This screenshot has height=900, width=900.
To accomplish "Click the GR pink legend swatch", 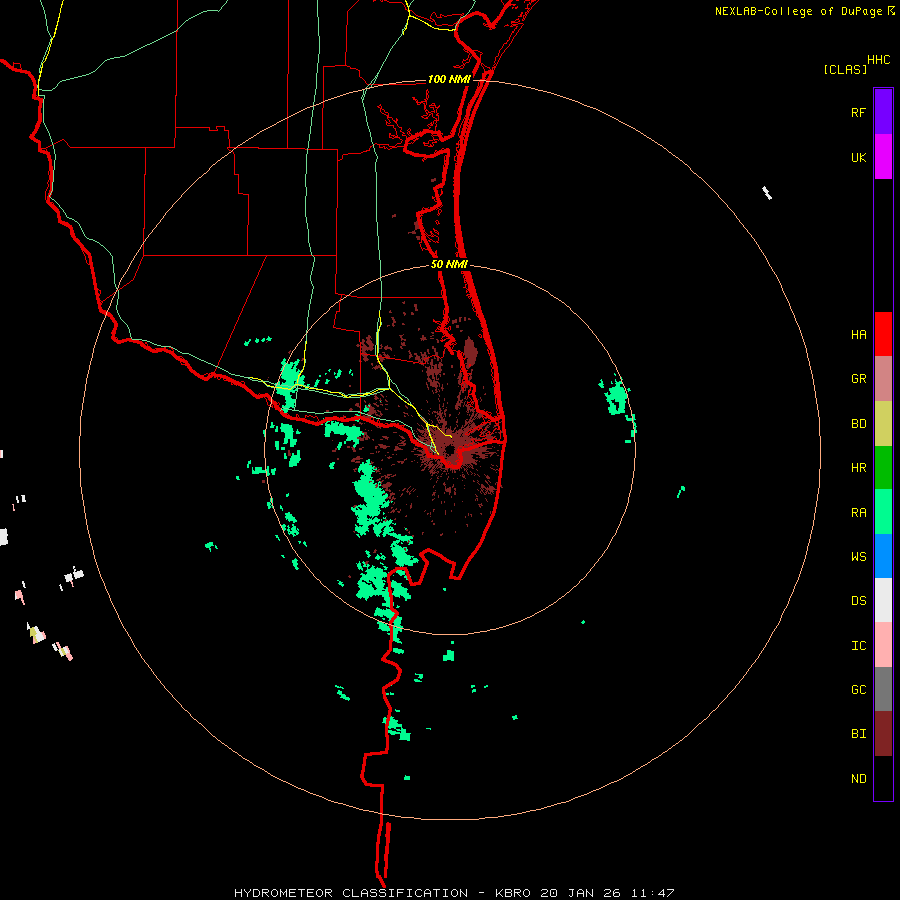I will coord(883,379).
